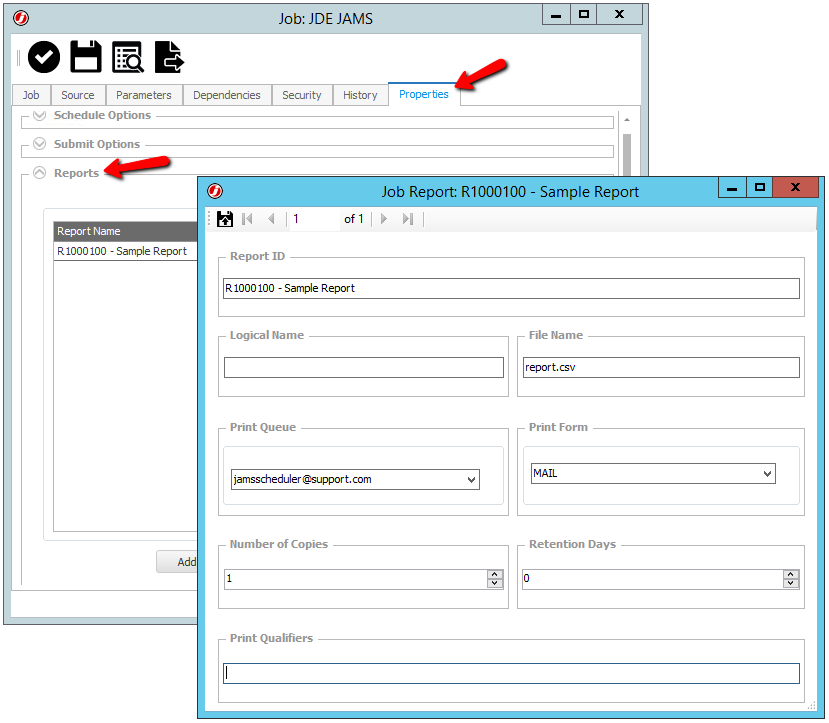This screenshot has height=723, width=829.
Task: Close the Job: JDE JAMS window
Action: 620,15
